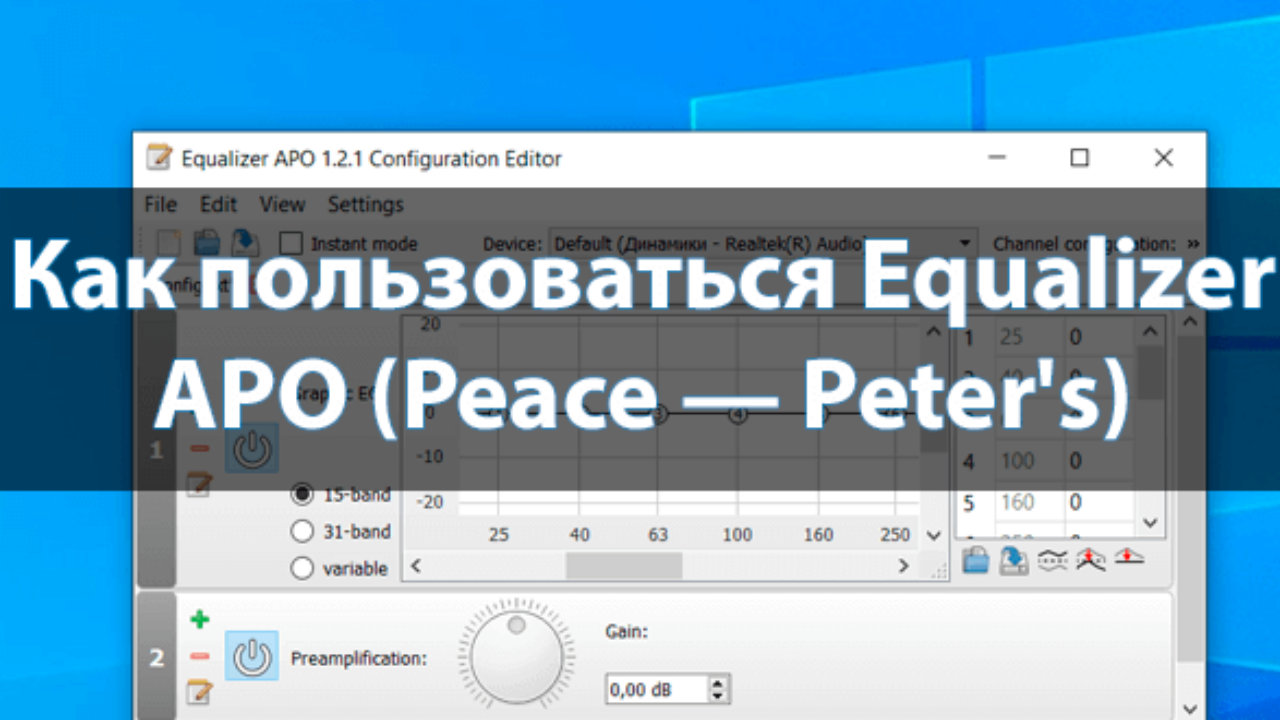Click the Save file toolbar icon
Image resolution: width=1280 pixels, height=720 pixels.
pos(244,243)
